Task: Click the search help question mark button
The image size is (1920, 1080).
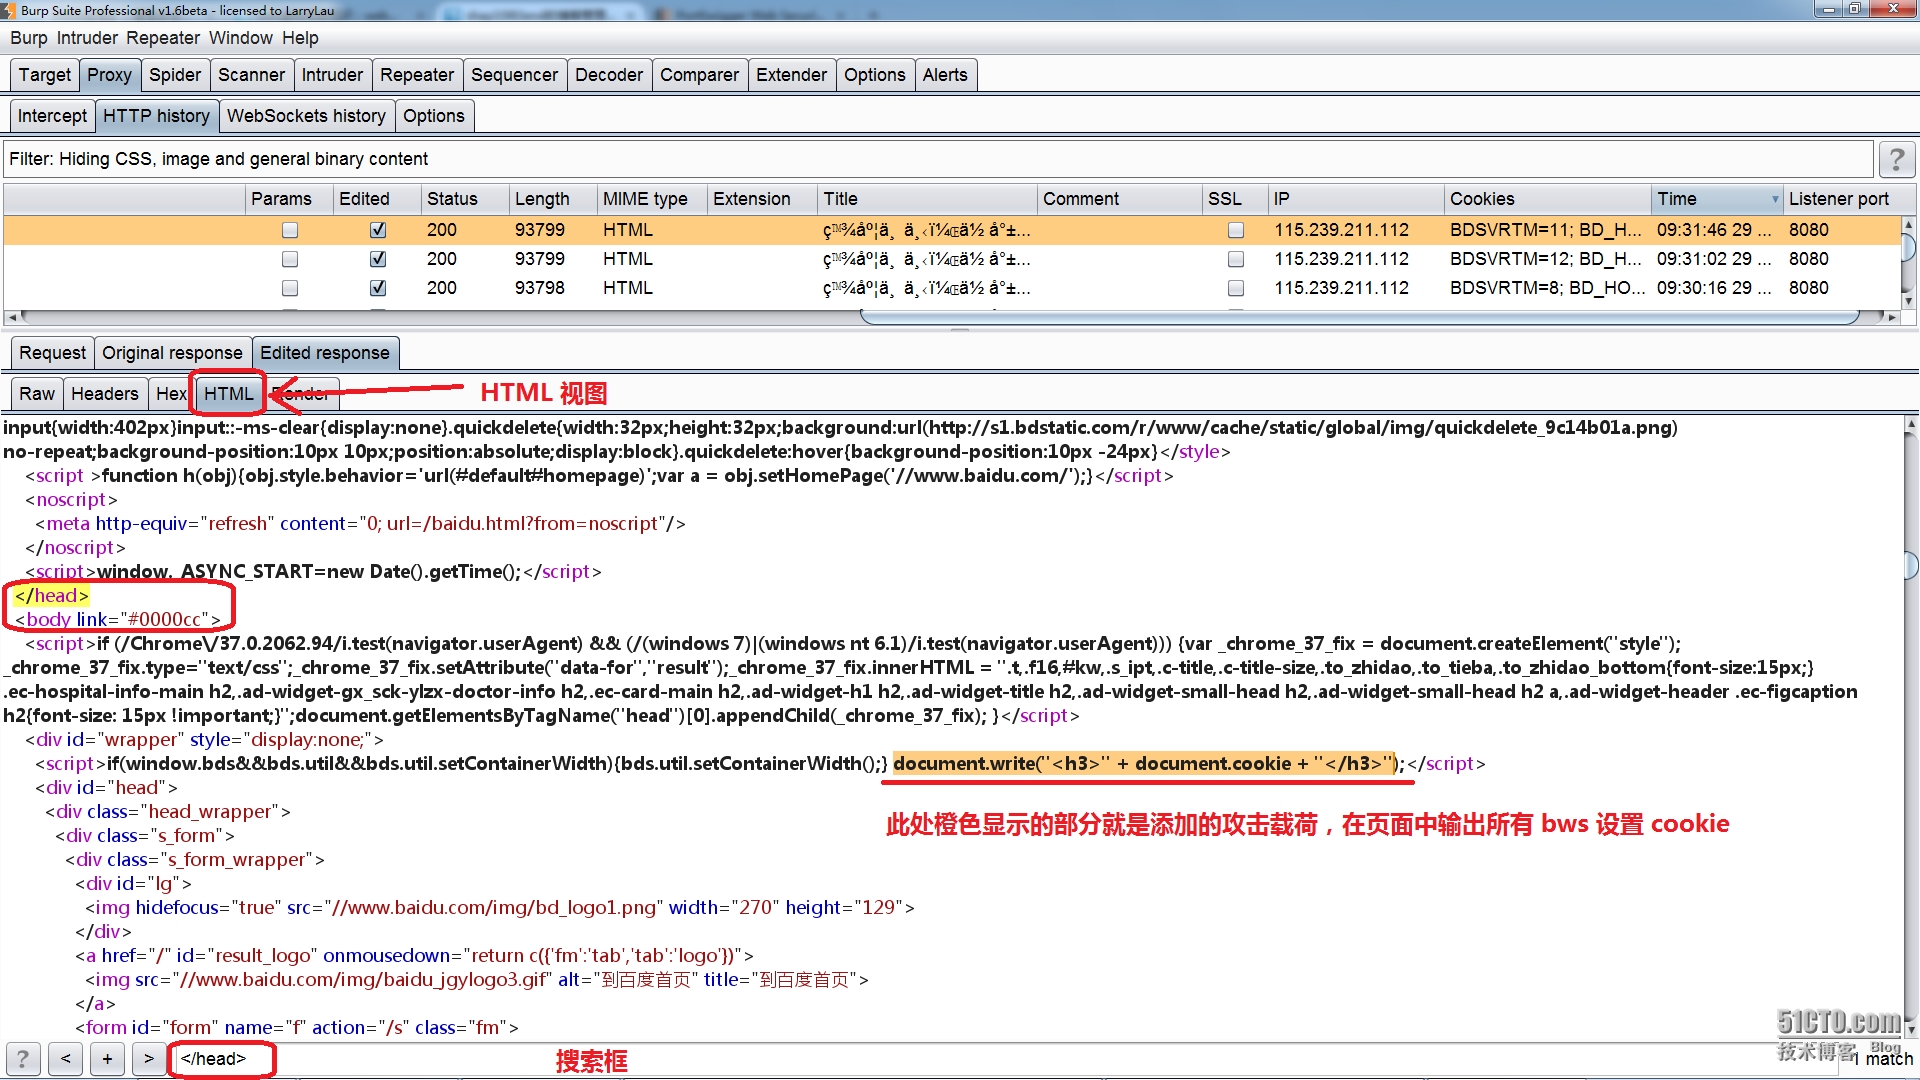Action: (x=23, y=1059)
